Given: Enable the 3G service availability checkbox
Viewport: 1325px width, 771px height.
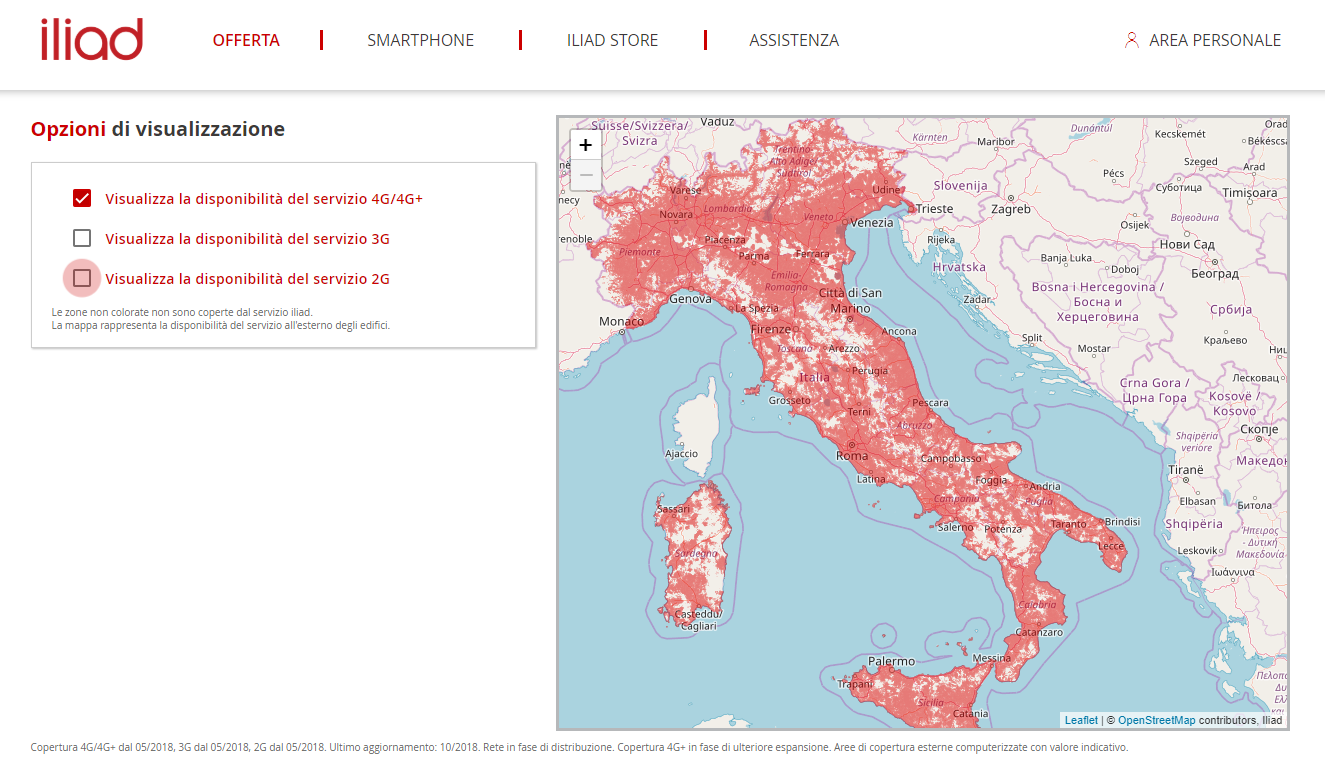Looking at the screenshot, I should click(82, 238).
